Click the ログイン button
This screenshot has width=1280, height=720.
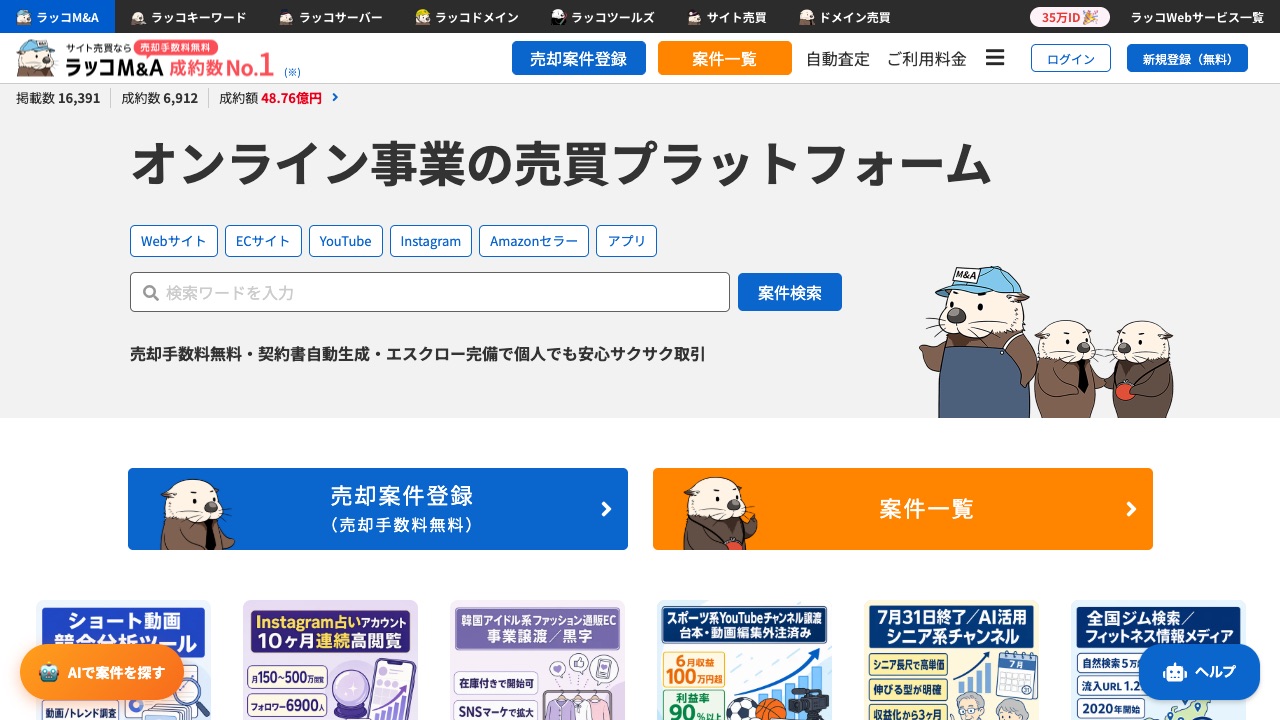[x=1071, y=58]
